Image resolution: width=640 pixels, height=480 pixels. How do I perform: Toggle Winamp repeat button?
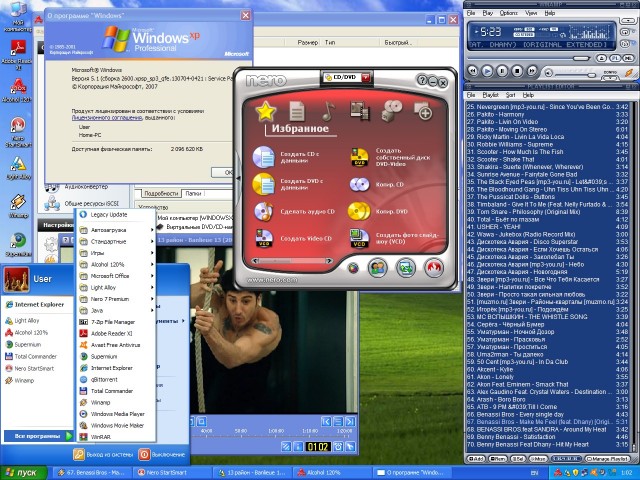pos(625,32)
